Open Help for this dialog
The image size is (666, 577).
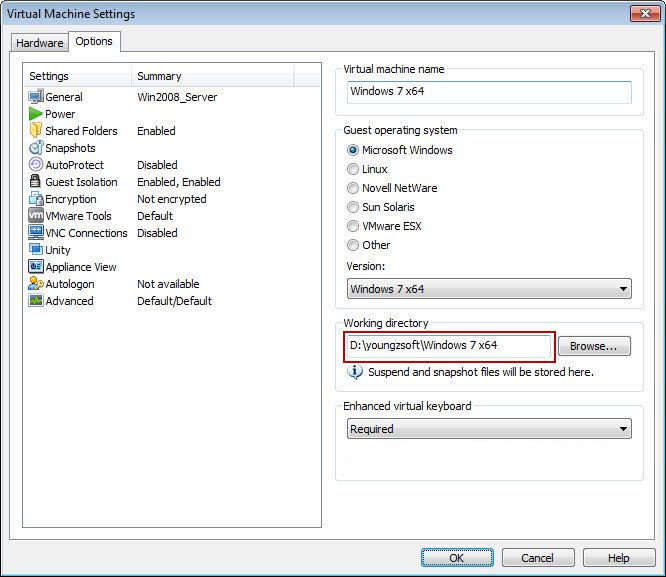pos(619,557)
